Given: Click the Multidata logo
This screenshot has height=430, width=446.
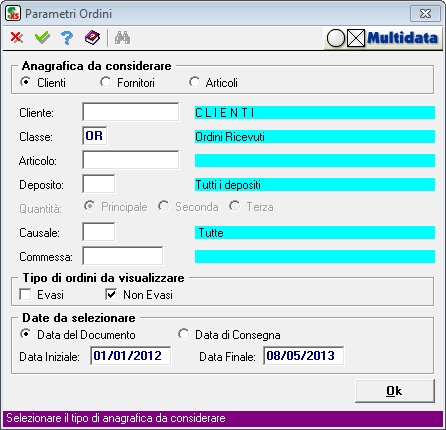Looking at the screenshot, I should click(382, 38).
